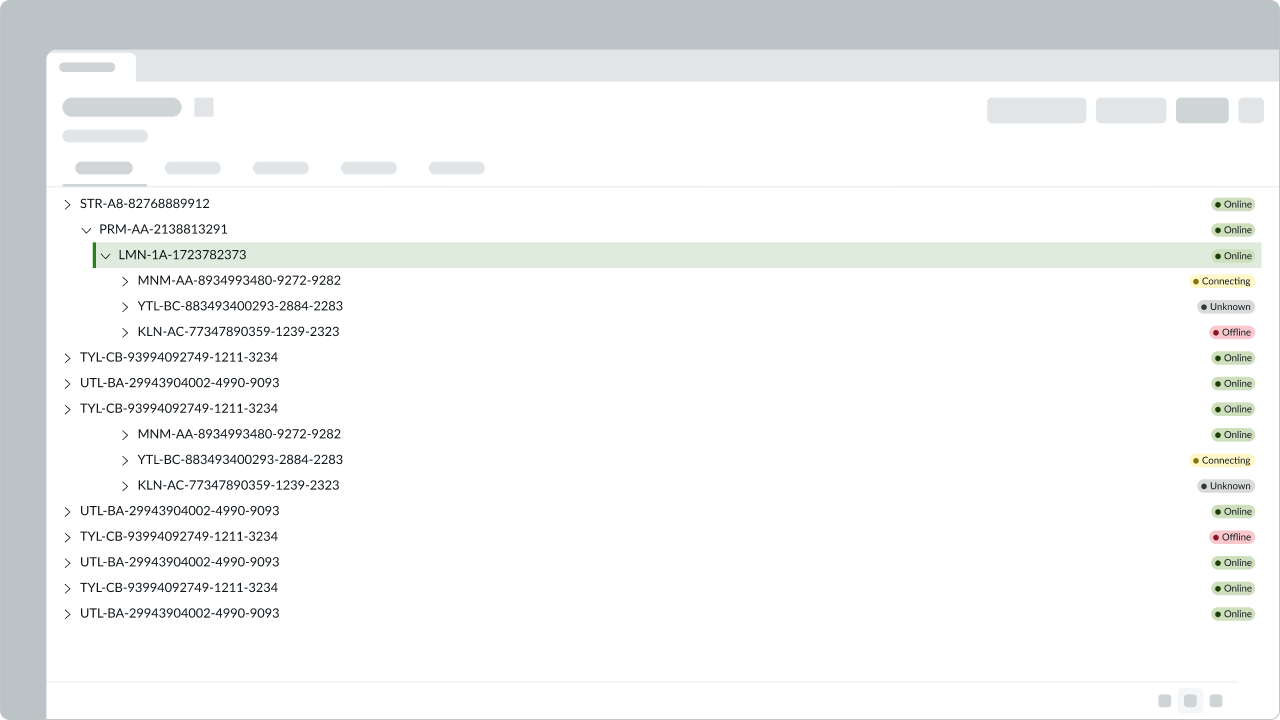
Task: Click the middle pagination square at the bottom right
Action: (1190, 701)
